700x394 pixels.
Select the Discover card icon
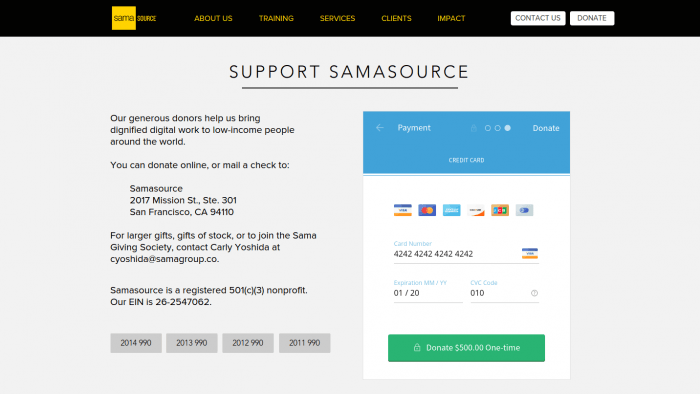pyautogui.click(x=475, y=210)
